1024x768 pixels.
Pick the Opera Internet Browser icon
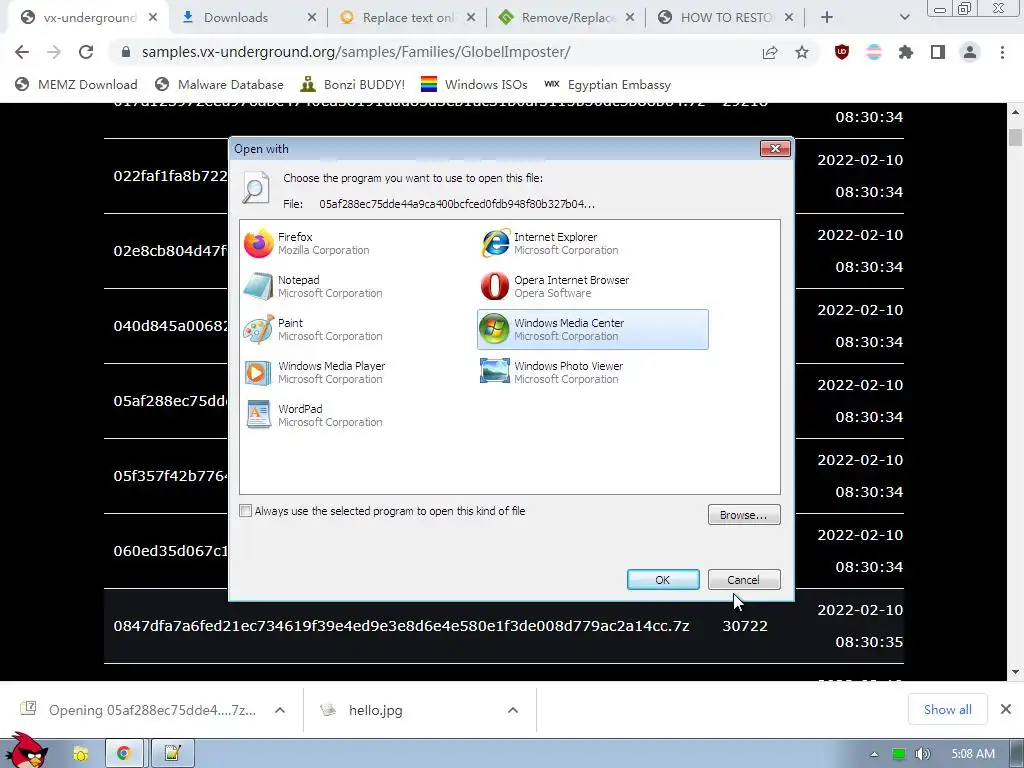[x=494, y=287]
